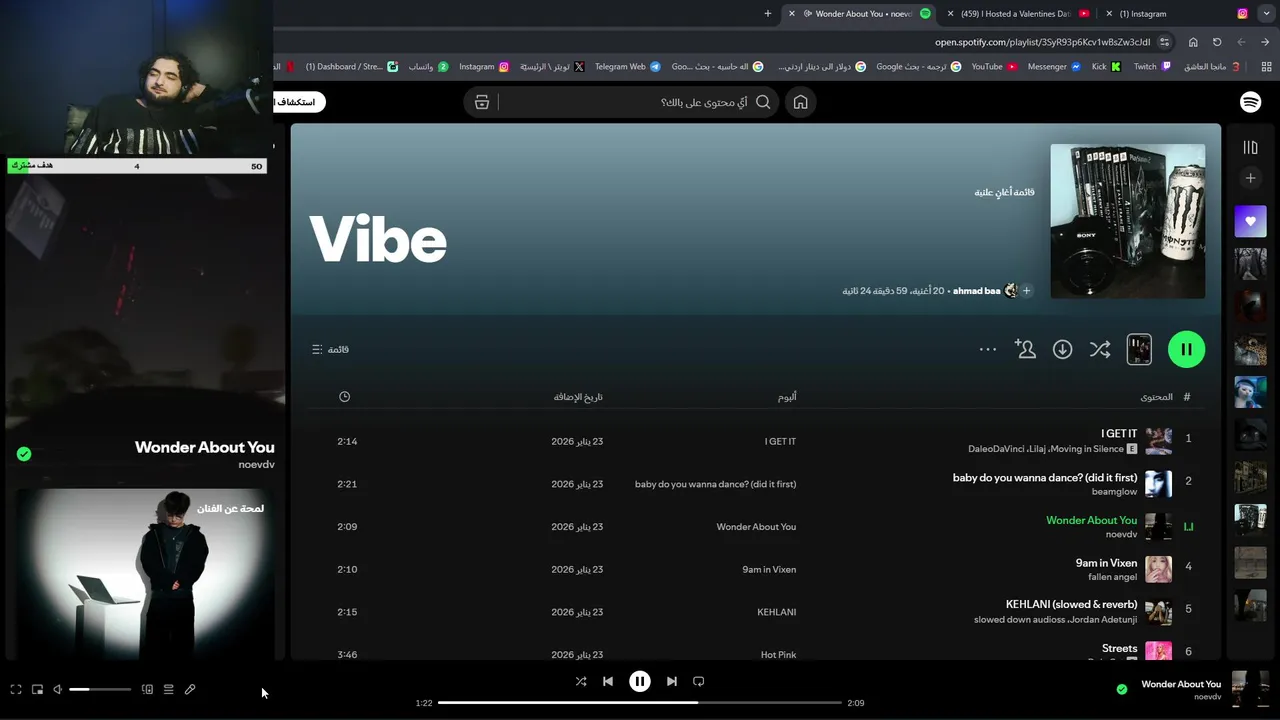This screenshot has width=1280, height=720.
Task: Adjust the volume slider
Action: pos(100,689)
